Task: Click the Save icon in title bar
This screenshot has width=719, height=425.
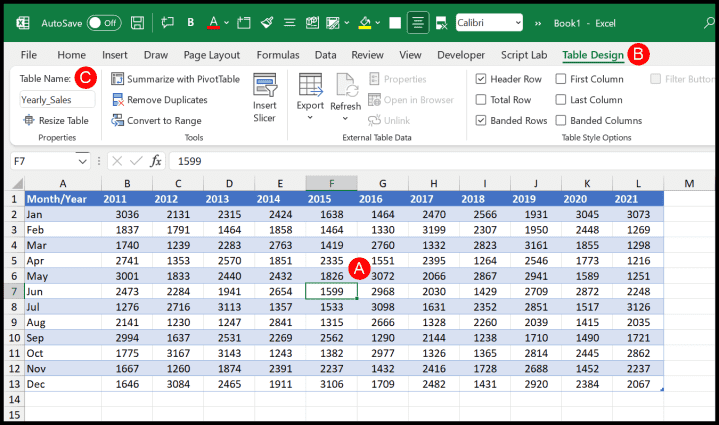Action: pos(137,22)
